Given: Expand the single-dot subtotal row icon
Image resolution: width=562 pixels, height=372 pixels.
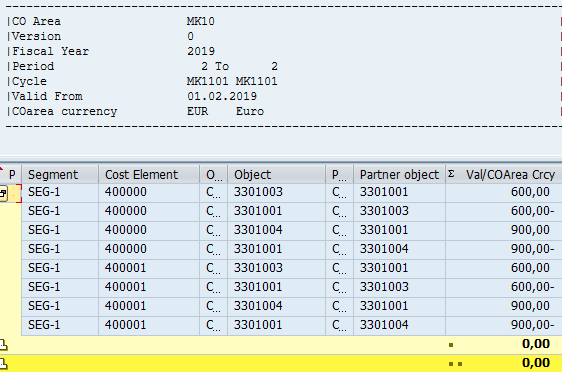Looking at the screenshot, I should [x=4, y=345].
